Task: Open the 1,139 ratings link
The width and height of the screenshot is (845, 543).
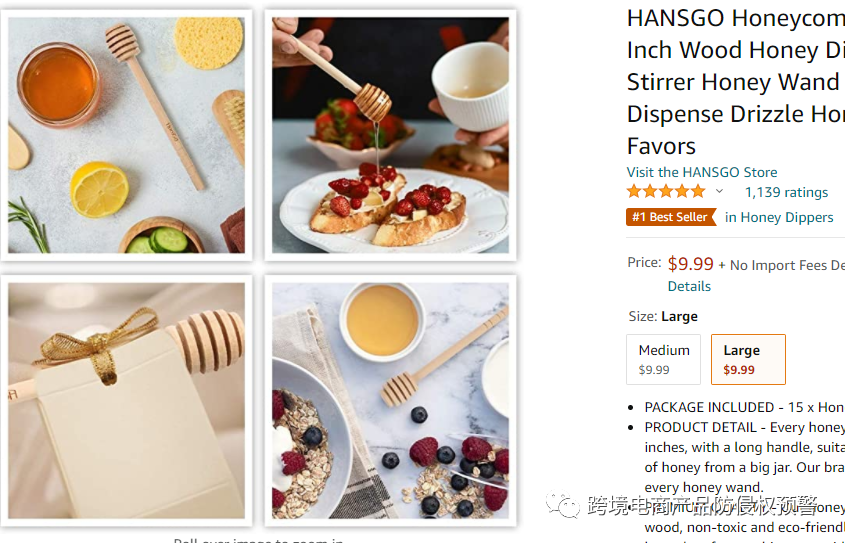Action: click(x=786, y=192)
